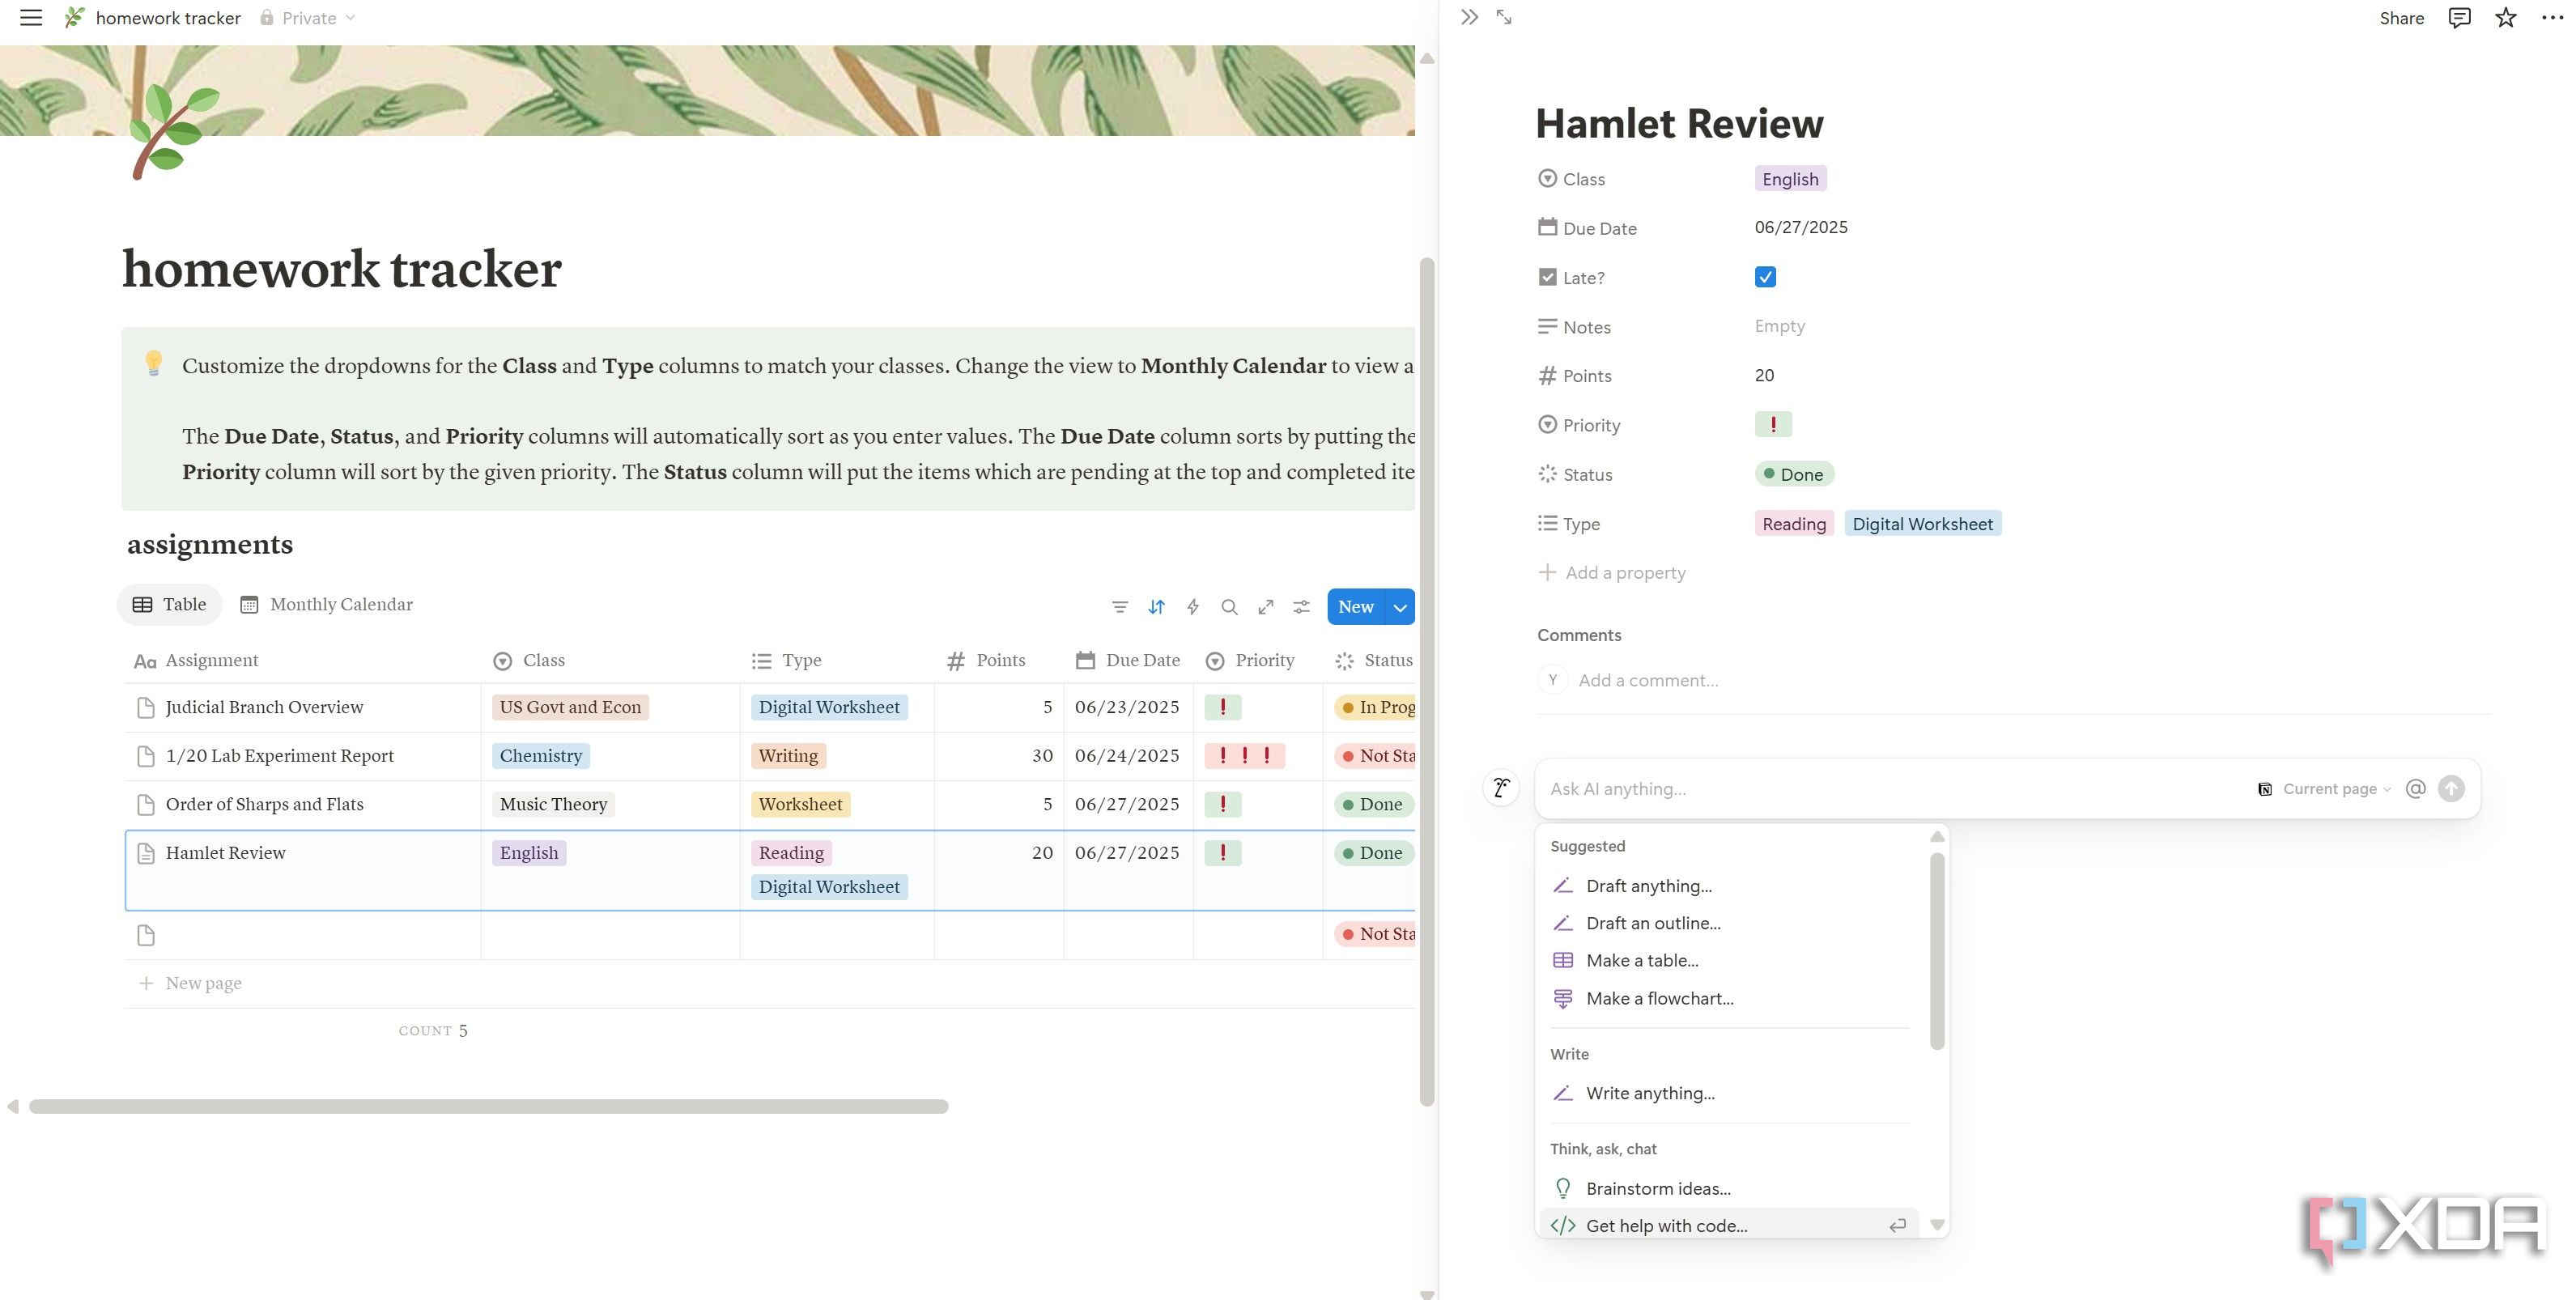Viewport: 2576px width, 1300px height.
Task: Open Hamlet Review in full page
Action: 1504,17
